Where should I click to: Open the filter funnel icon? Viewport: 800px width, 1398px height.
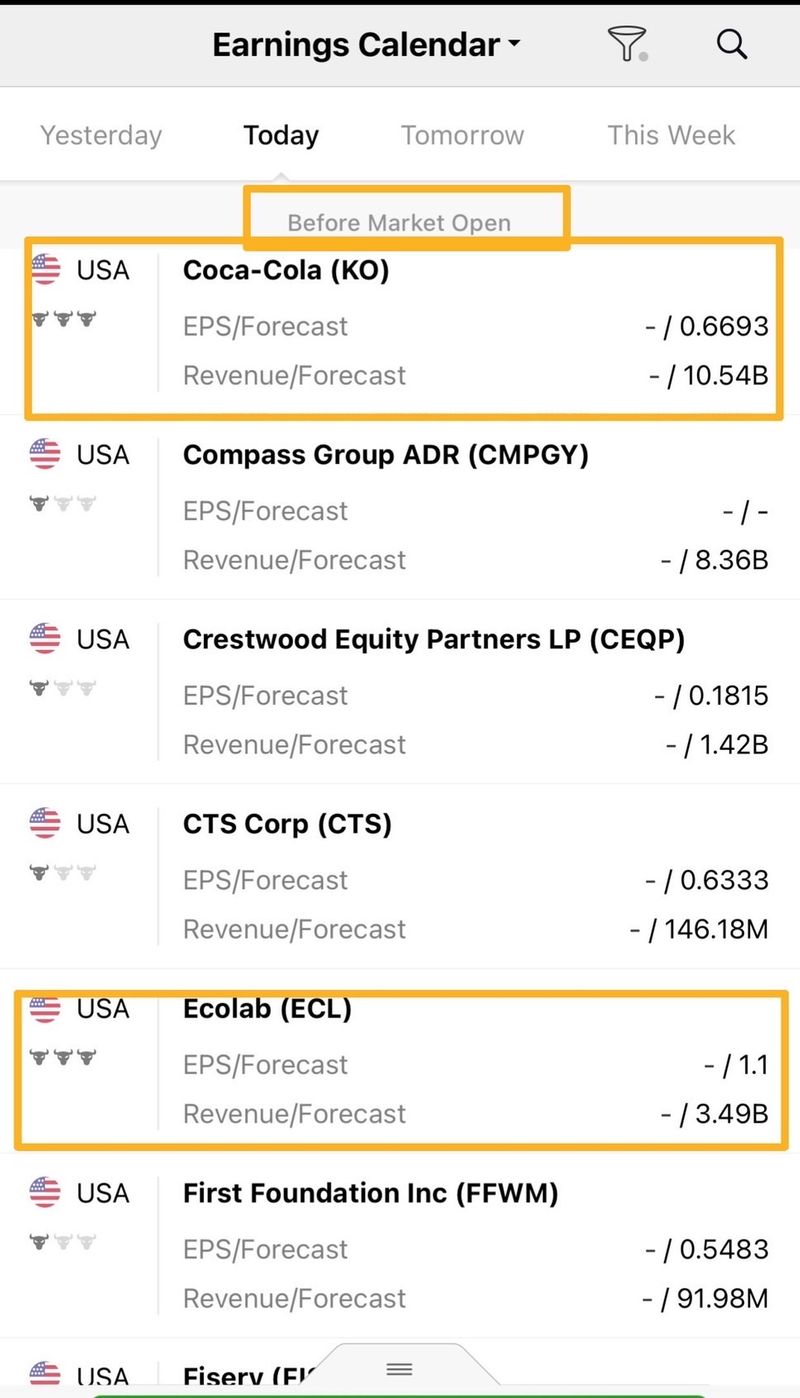(x=627, y=45)
